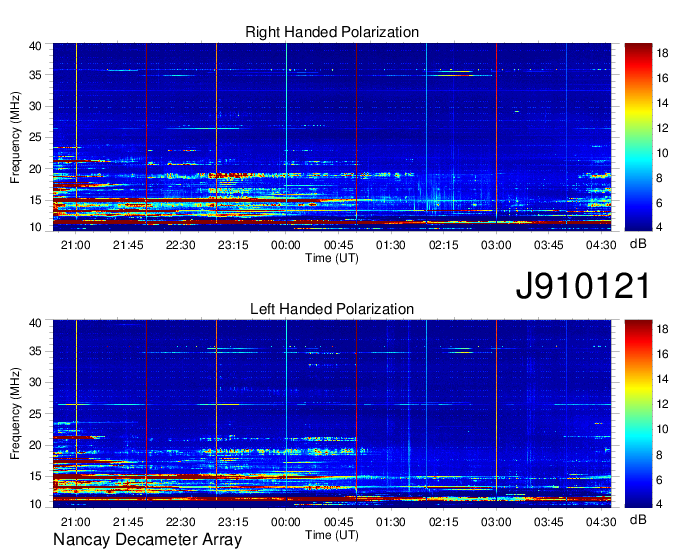The height and width of the screenshot is (552, 680).
Task: Click the 00:00 tick label on top time axis
Action: pyautogui.click(x=286, y=245)
